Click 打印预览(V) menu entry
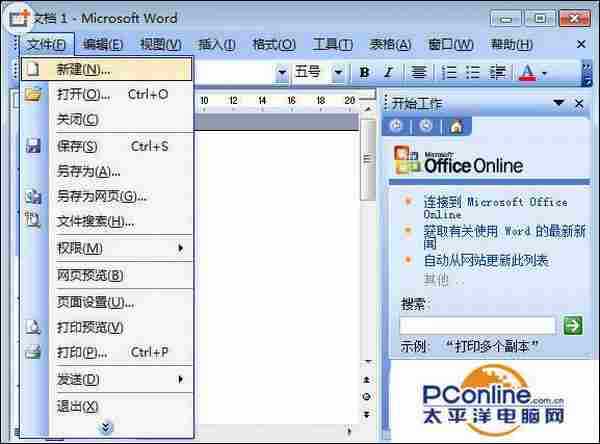This screenshot has width=600, height=444. click(x=90, y=327)
